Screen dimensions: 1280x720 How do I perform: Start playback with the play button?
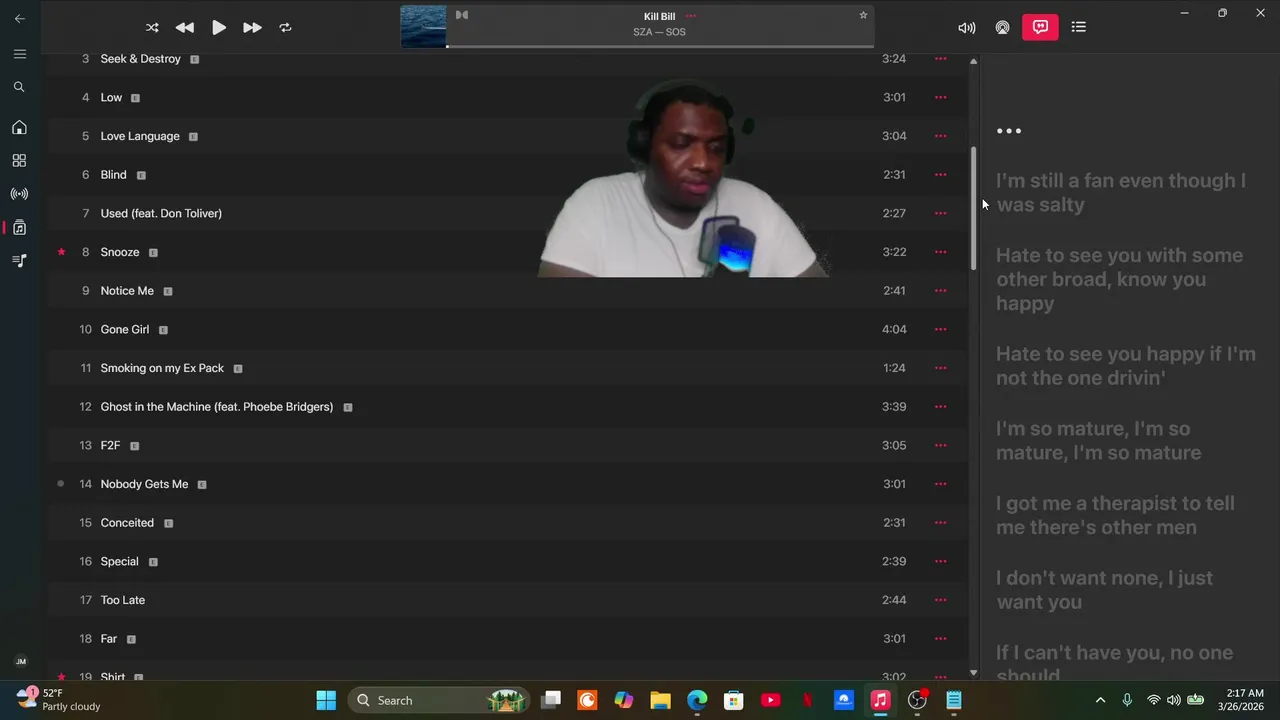(218, 28)
